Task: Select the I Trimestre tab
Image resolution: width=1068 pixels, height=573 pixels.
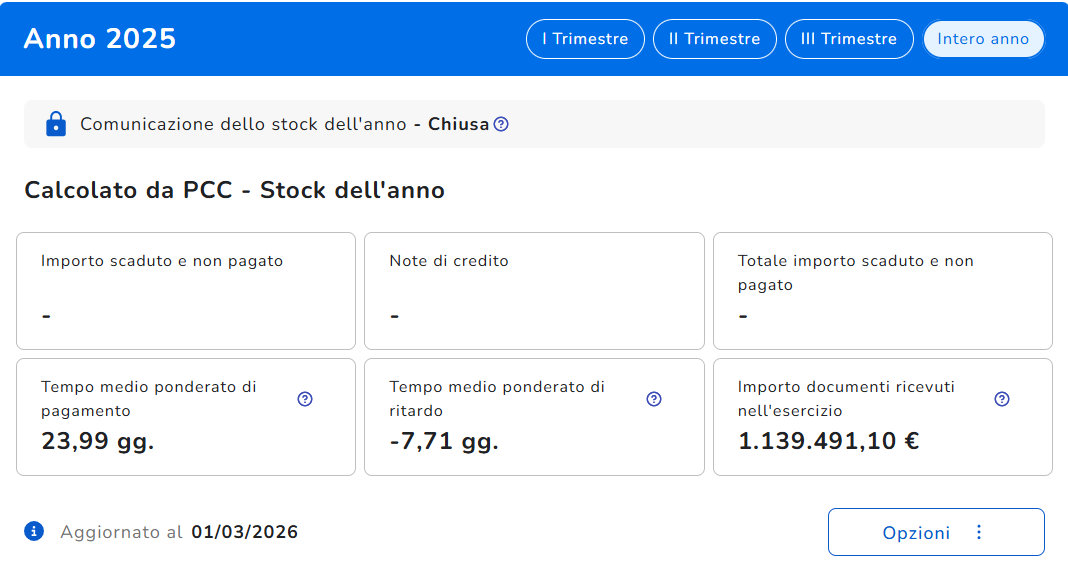Action: pyautogui.click(x=585, y=39)
